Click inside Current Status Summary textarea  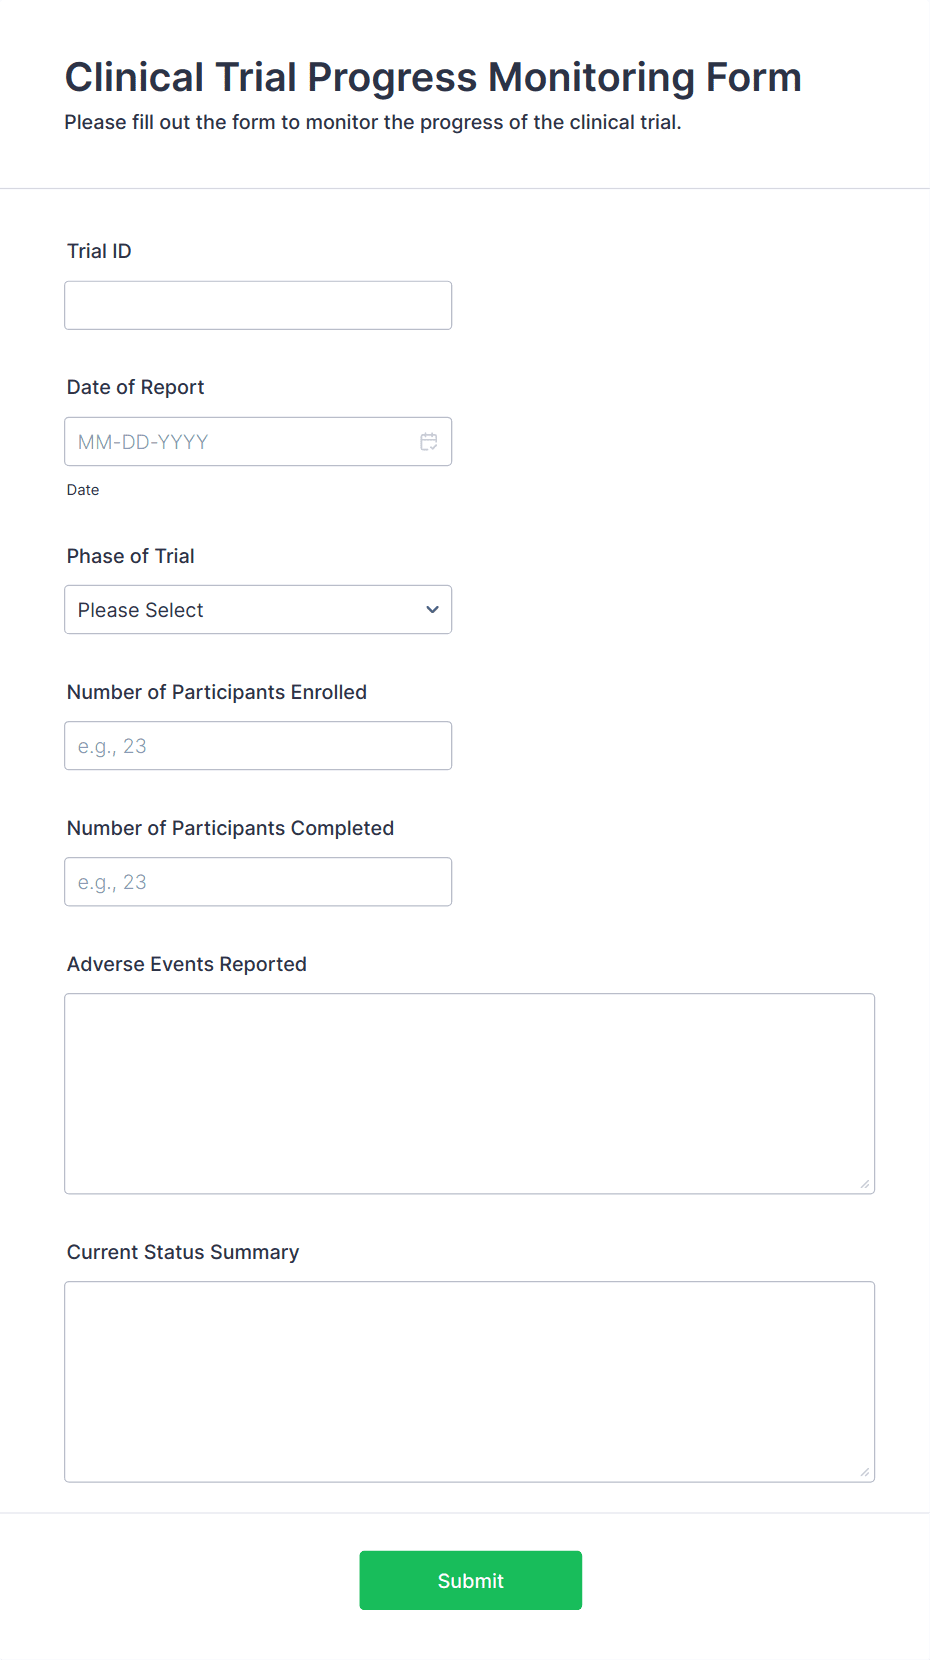[x=470, y=1382]
